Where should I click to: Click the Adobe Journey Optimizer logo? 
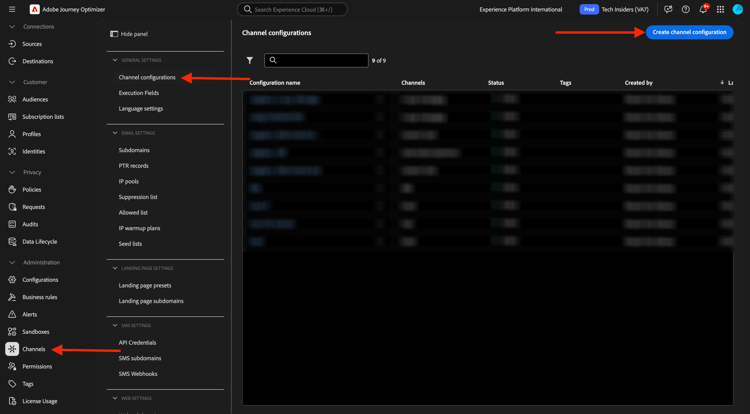click(x=34, y=9)
